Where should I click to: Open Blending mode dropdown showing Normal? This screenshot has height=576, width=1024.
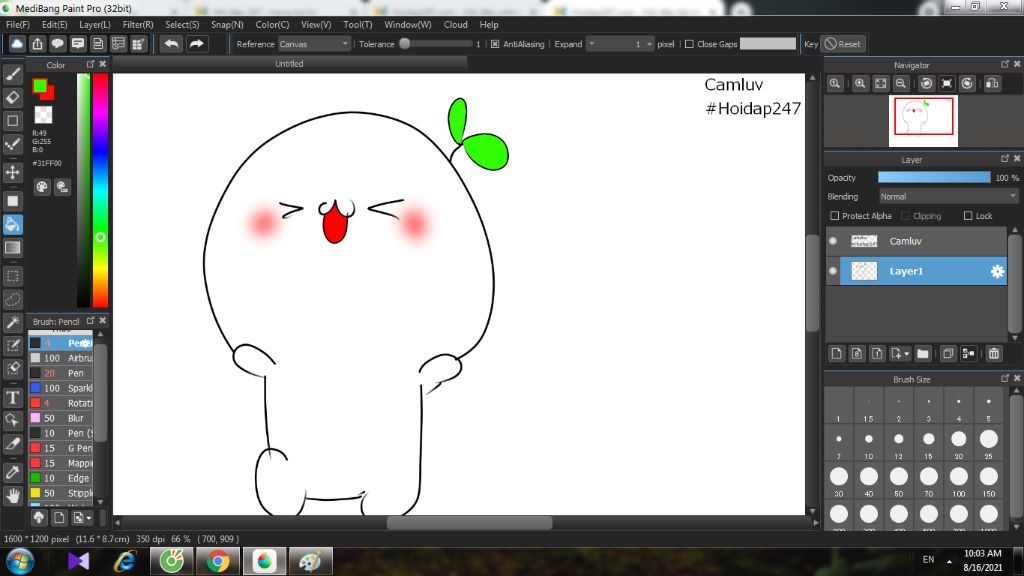pyautogui.click(x=948, y=197)
